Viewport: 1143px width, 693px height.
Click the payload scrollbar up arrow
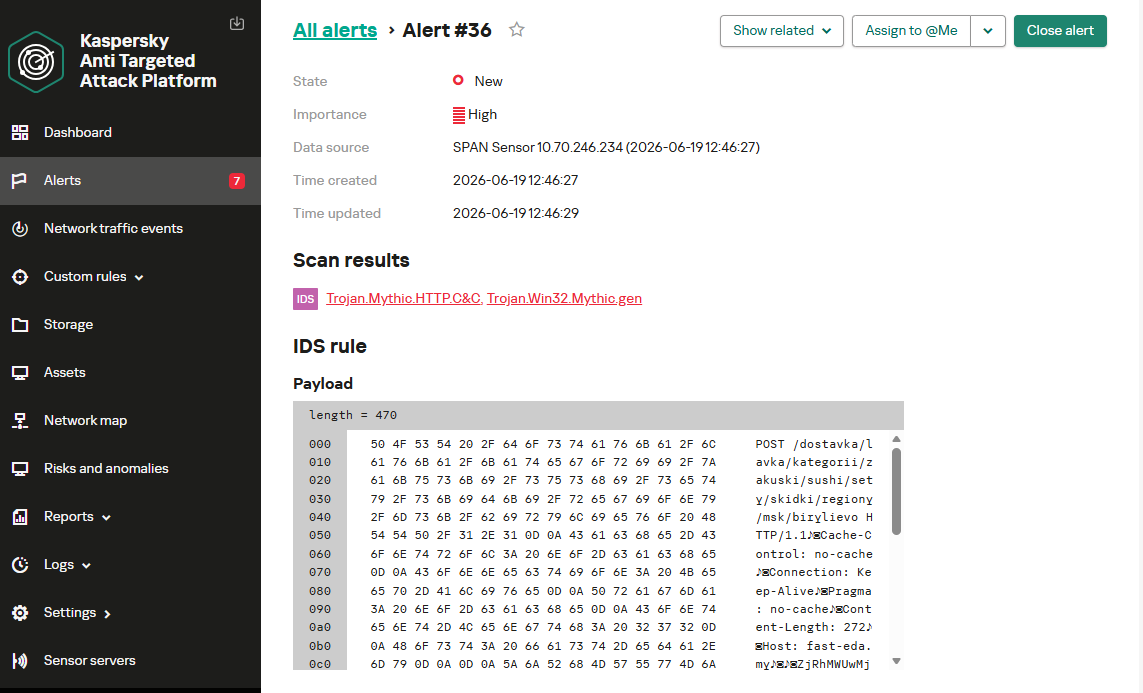(x=897, y=439)
